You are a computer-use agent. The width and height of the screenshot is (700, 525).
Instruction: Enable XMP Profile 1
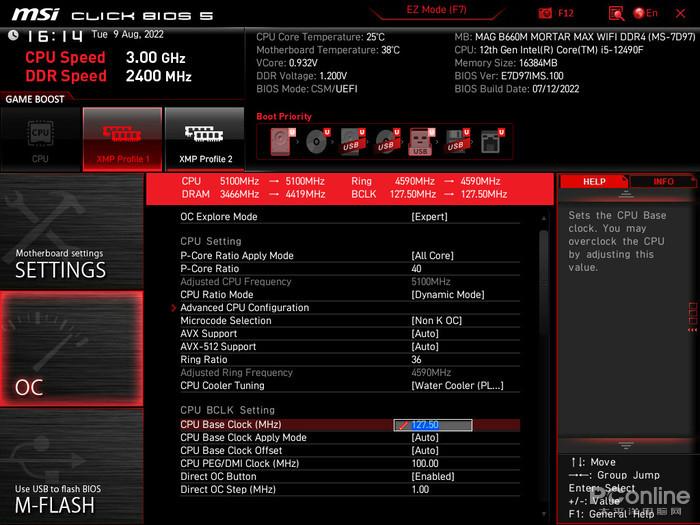click(x=122, y=140)
